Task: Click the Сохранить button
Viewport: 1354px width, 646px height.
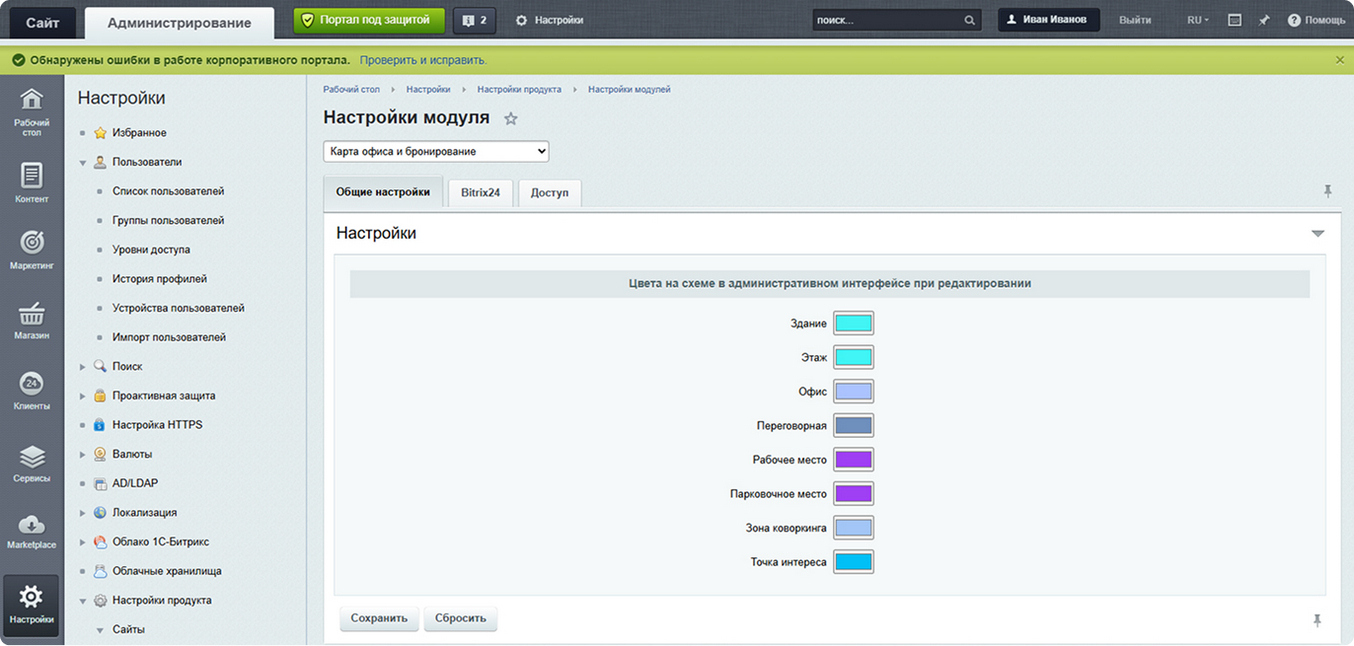Action: coord(379,618)
